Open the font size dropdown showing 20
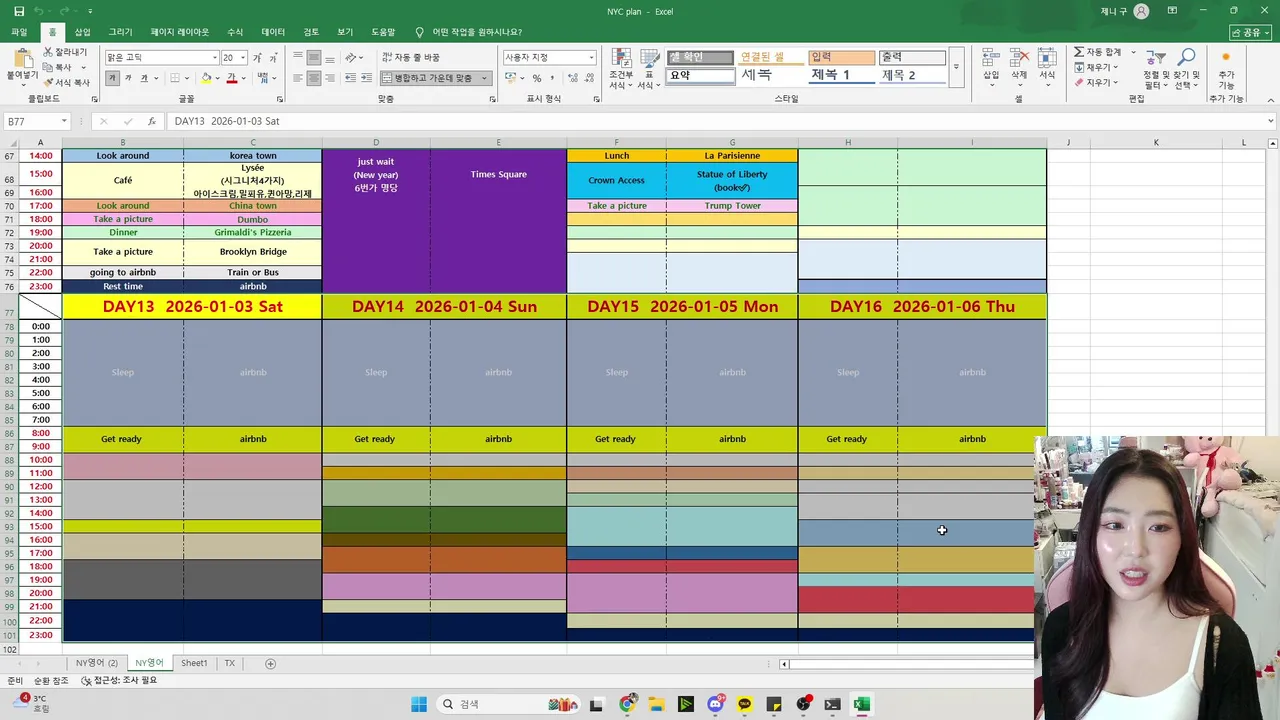This screenshot has width=1280, height=720. (243, 58)
